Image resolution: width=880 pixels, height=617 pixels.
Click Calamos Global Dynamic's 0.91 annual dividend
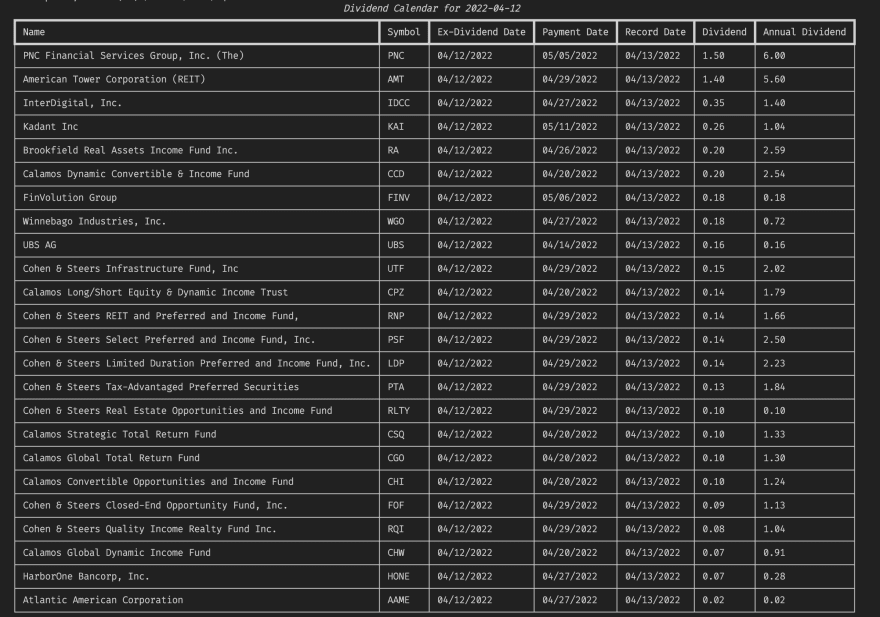tap(774, 552)
